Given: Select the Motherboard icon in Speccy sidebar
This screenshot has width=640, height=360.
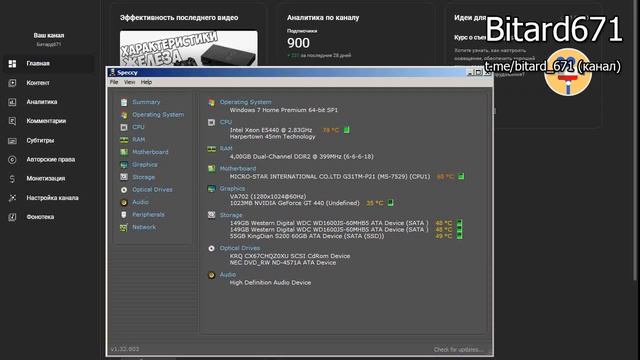Looking at the screenshot, I should (124, 152).
